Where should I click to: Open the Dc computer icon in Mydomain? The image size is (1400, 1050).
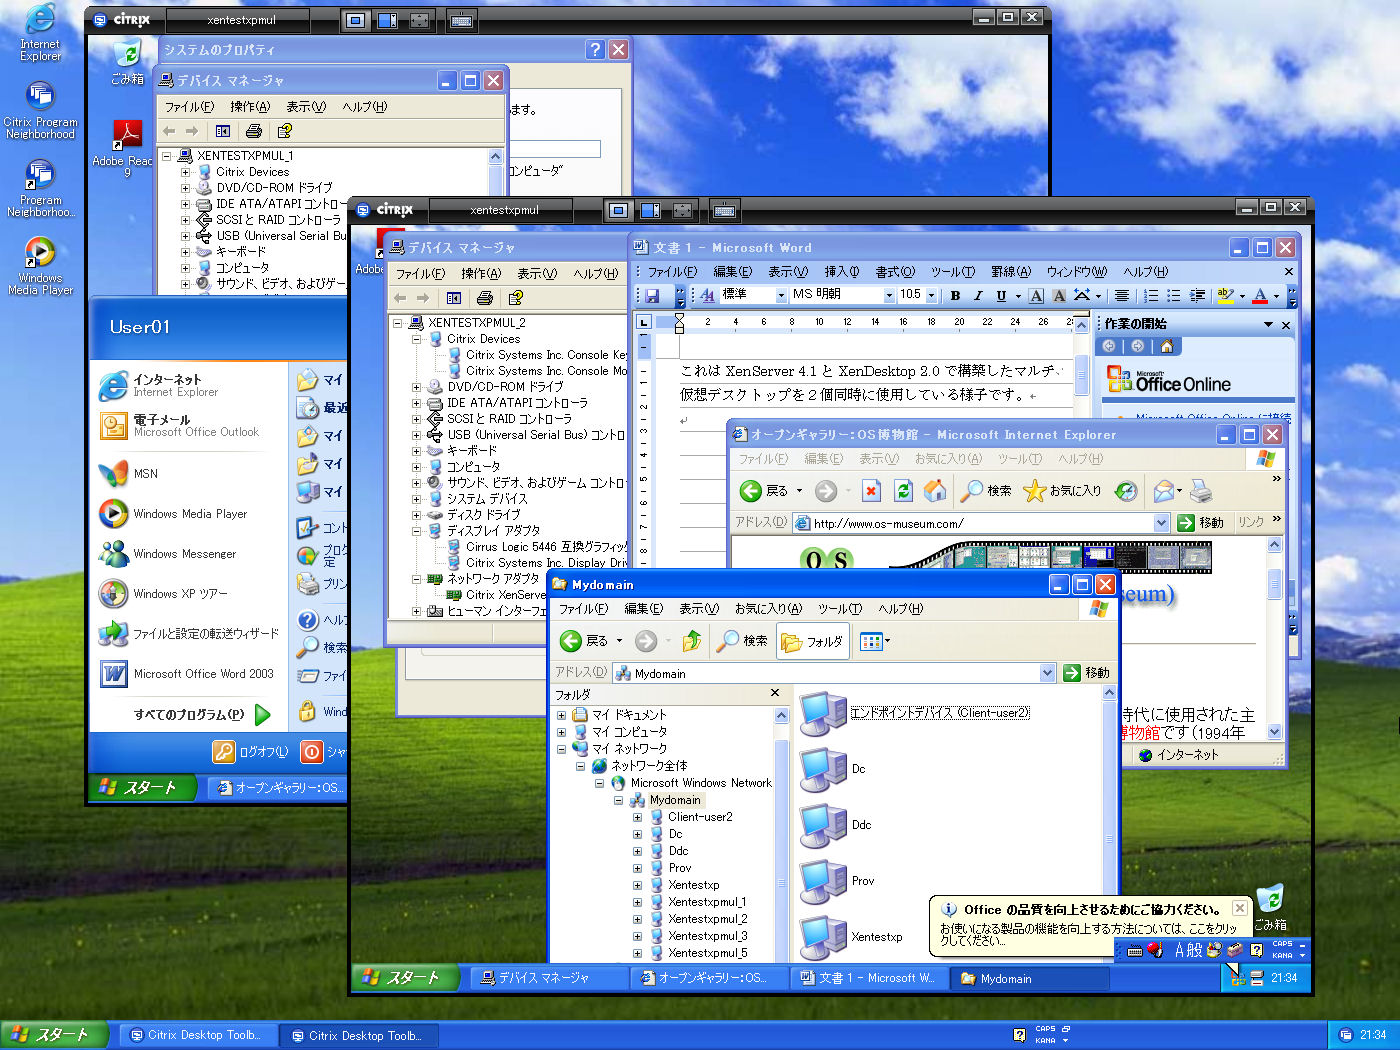point(825,769)
